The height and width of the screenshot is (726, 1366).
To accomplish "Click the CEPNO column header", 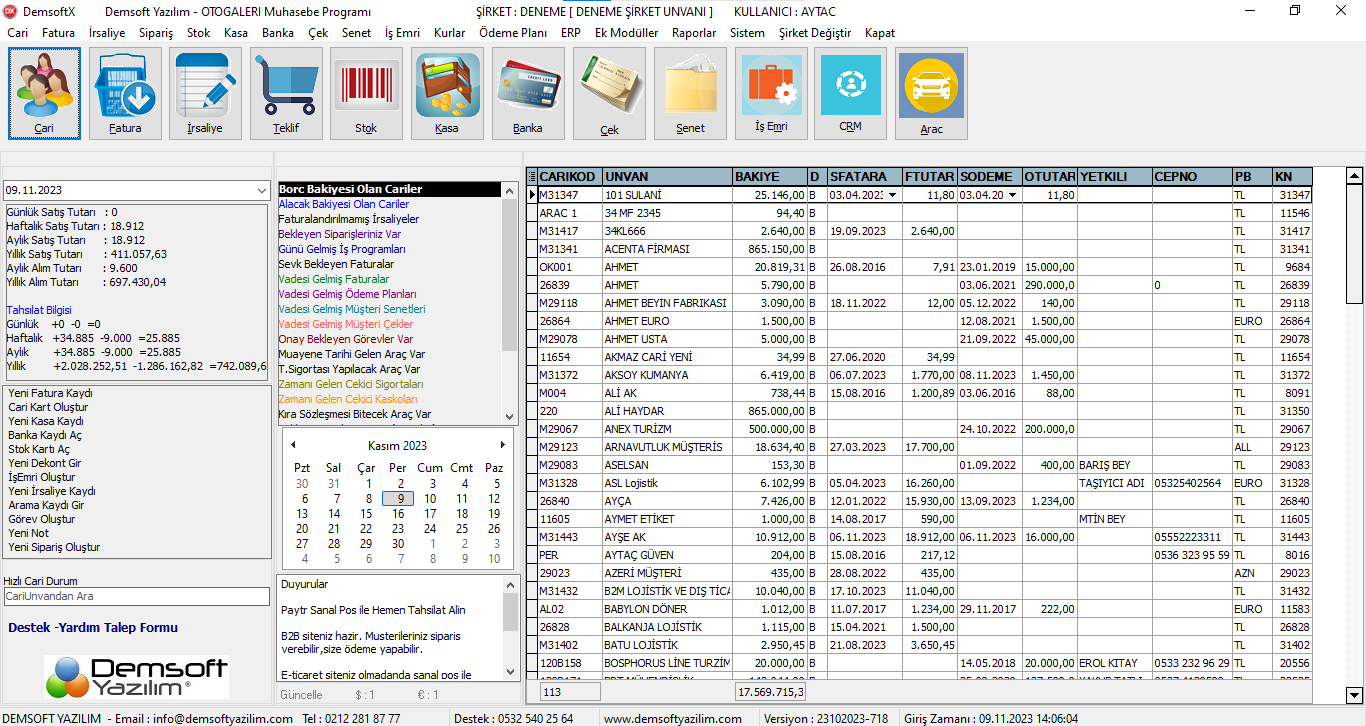I will click(1192, 177).
